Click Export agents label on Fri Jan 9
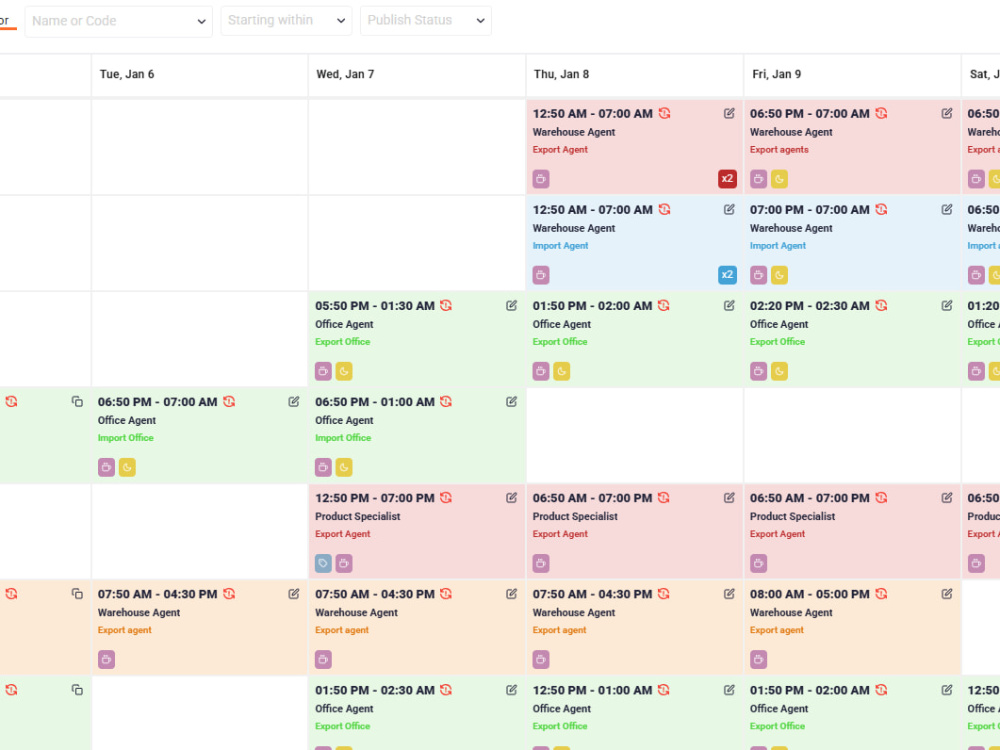This screenshot has width=1000, height=750. click(x=779, y=150)
